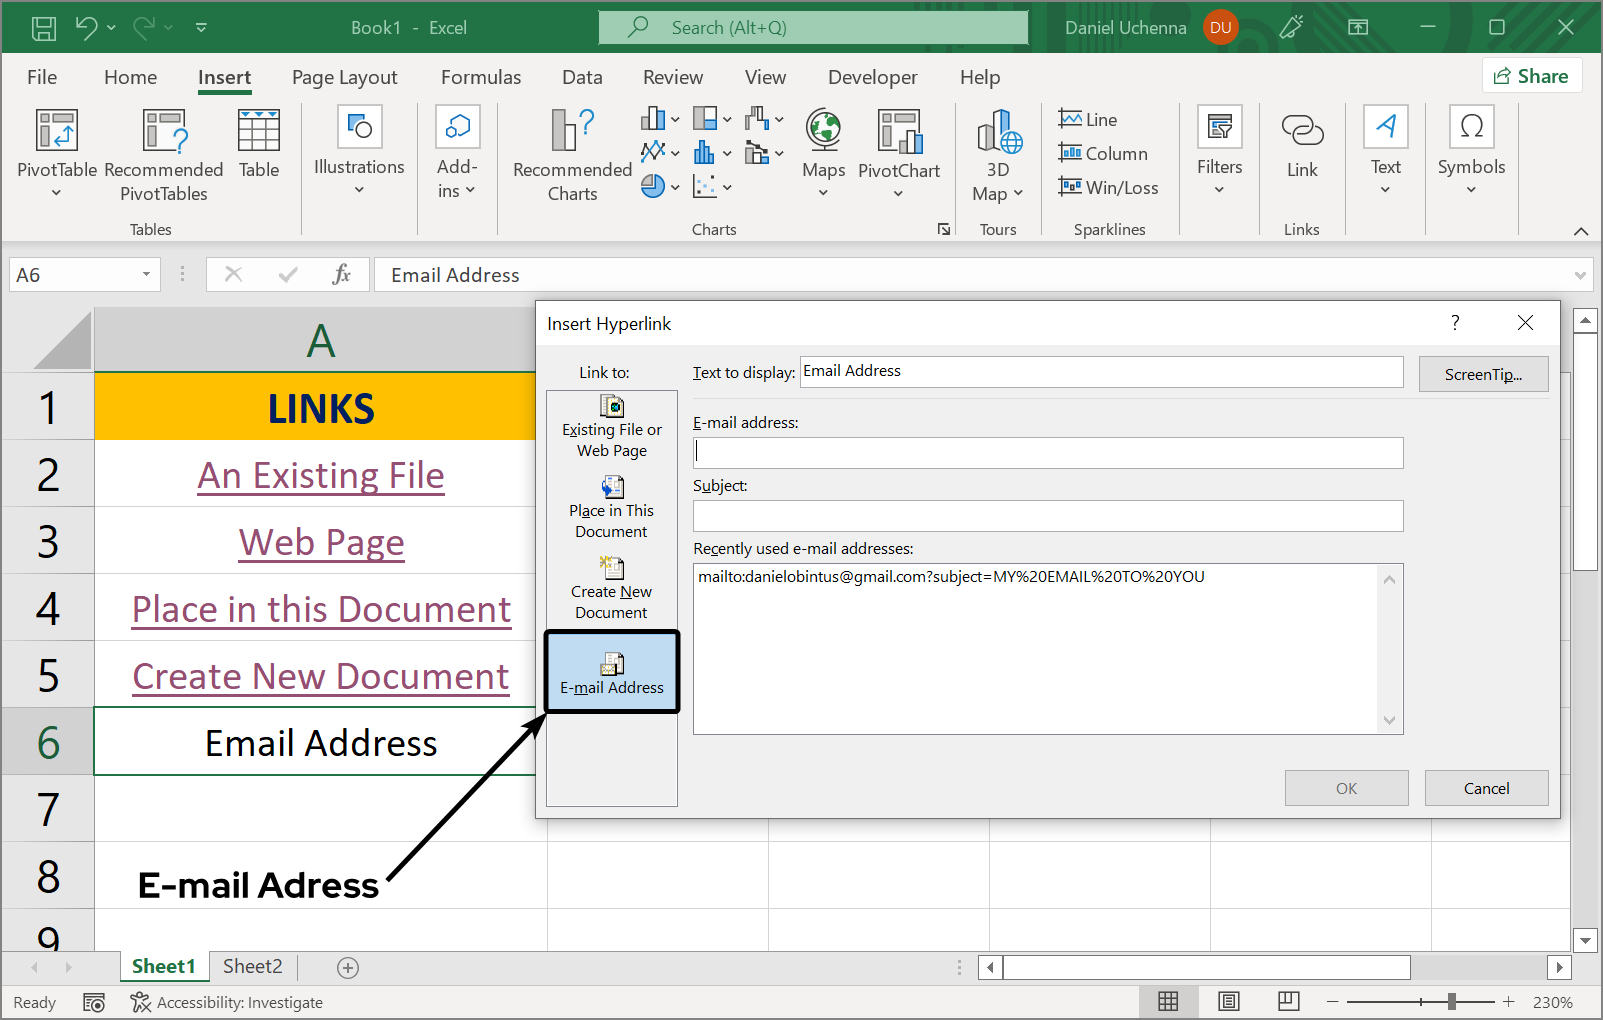Open the Illustrations dropdown
The image size is (1603, 1020).
pos(359,150)
